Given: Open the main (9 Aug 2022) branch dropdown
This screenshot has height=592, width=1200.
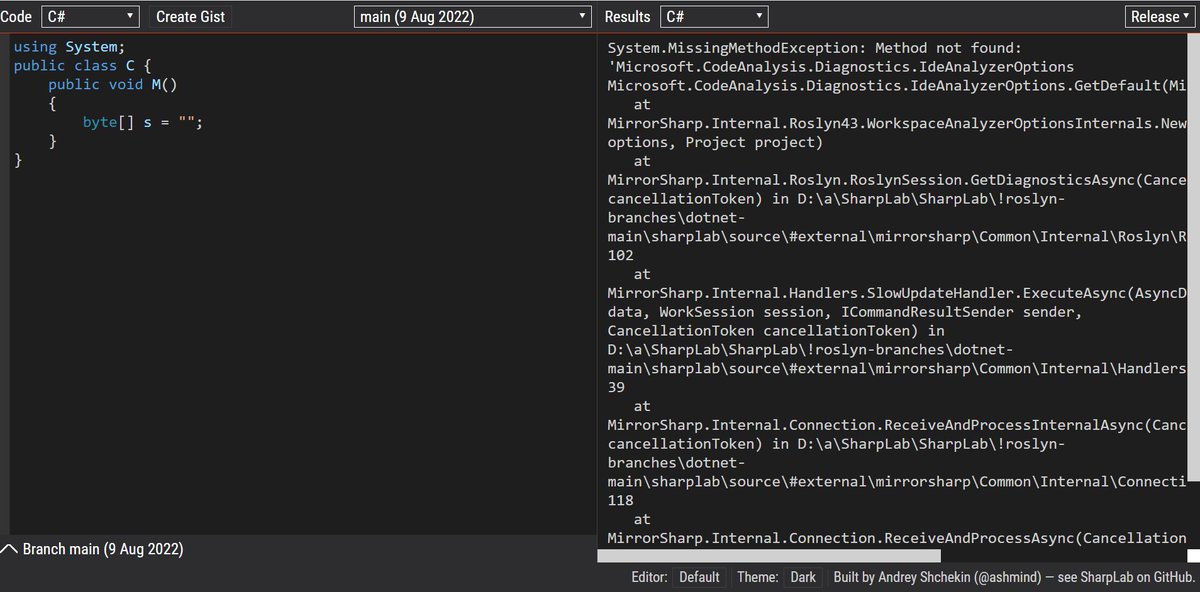Looking at the screenshot, I should point(474,17).
